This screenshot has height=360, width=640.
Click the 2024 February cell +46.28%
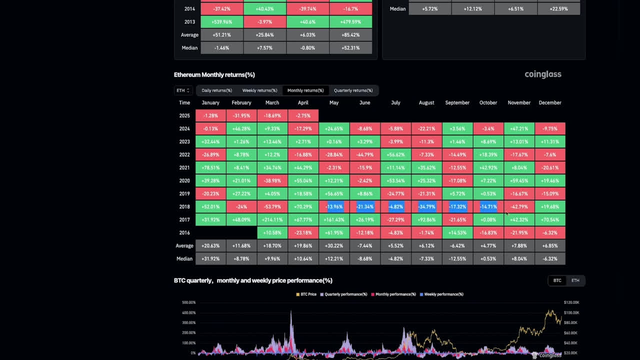coord(241,129)
